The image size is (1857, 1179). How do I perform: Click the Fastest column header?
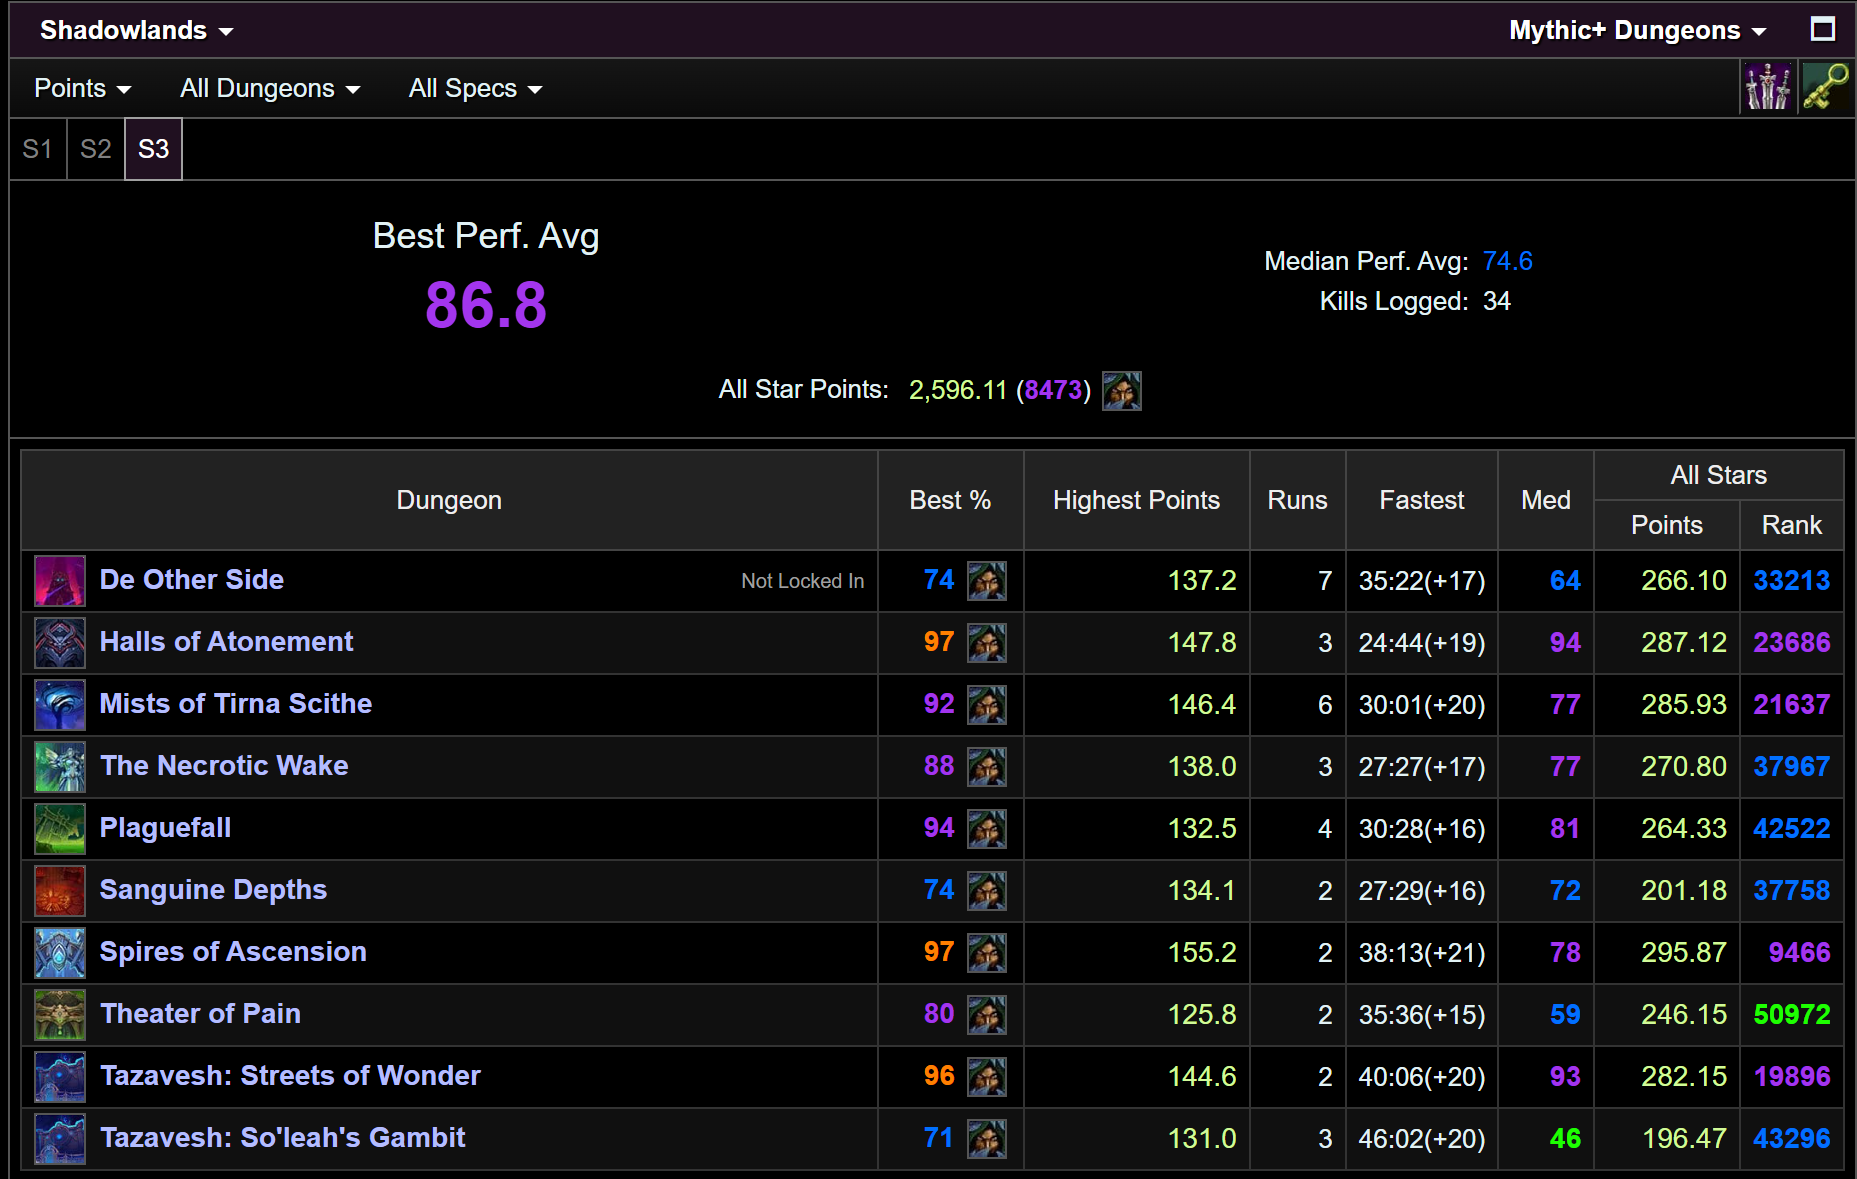tap(1421, 500)
